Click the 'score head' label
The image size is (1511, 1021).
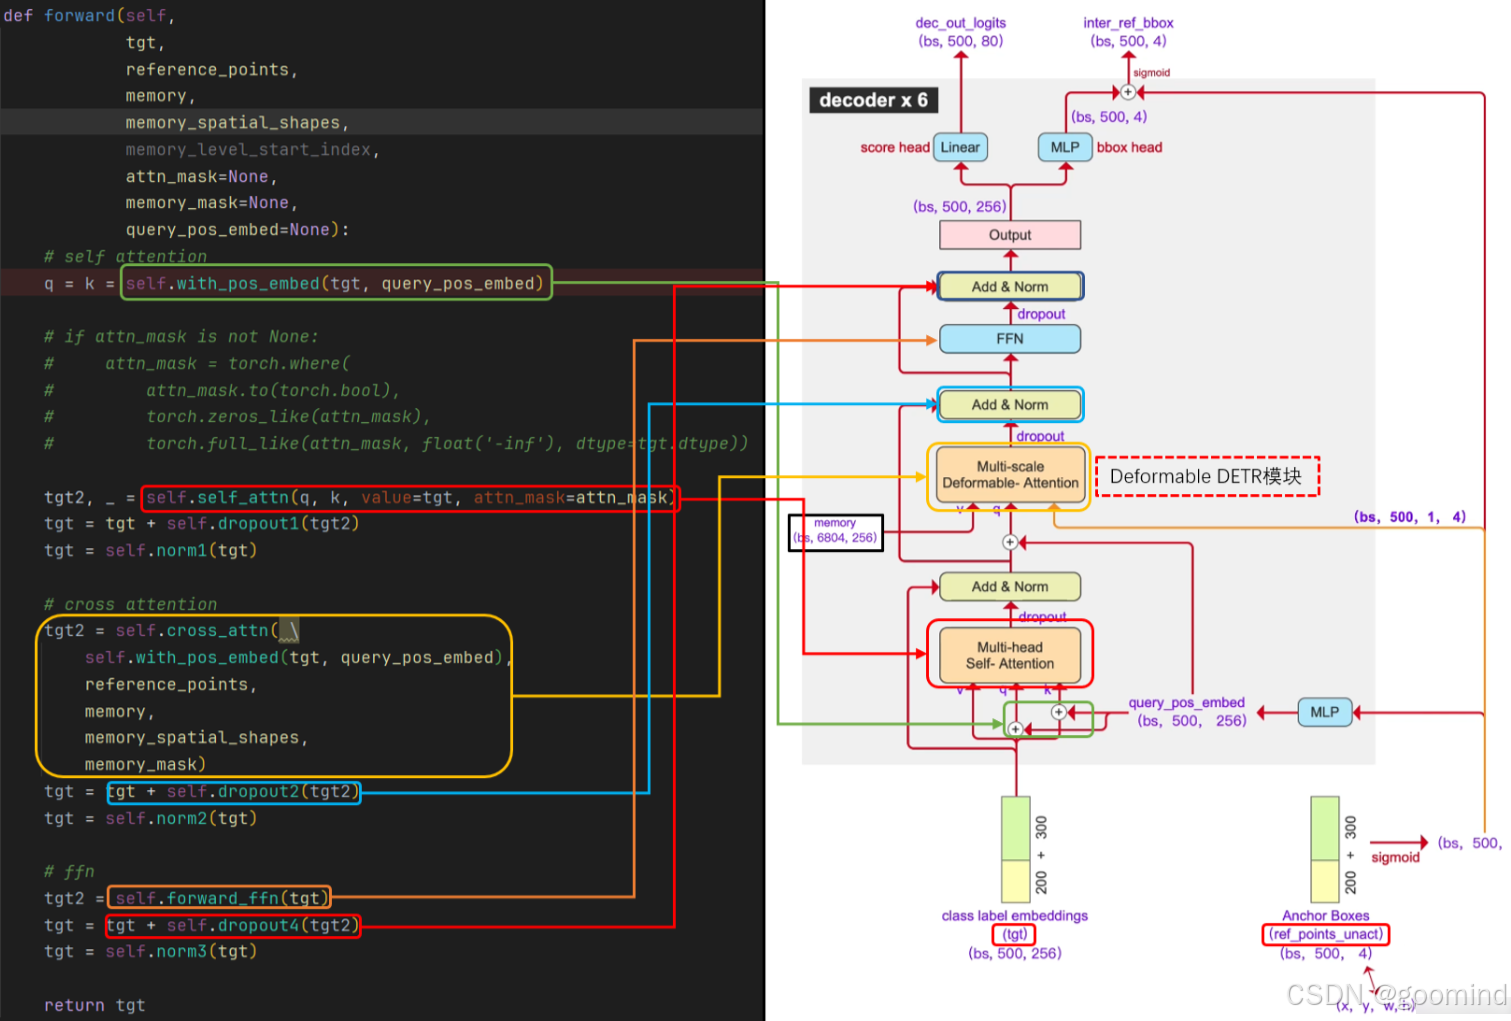coord(895,147)
